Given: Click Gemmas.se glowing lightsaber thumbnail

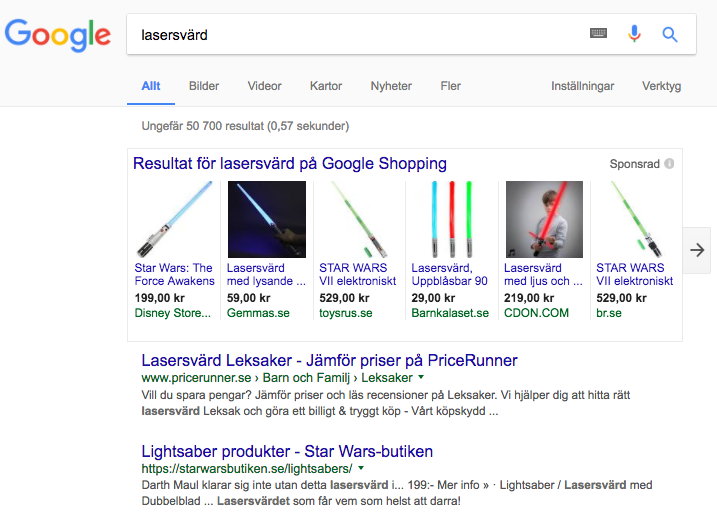Looking at the screenshot, I should click(267, 219).
